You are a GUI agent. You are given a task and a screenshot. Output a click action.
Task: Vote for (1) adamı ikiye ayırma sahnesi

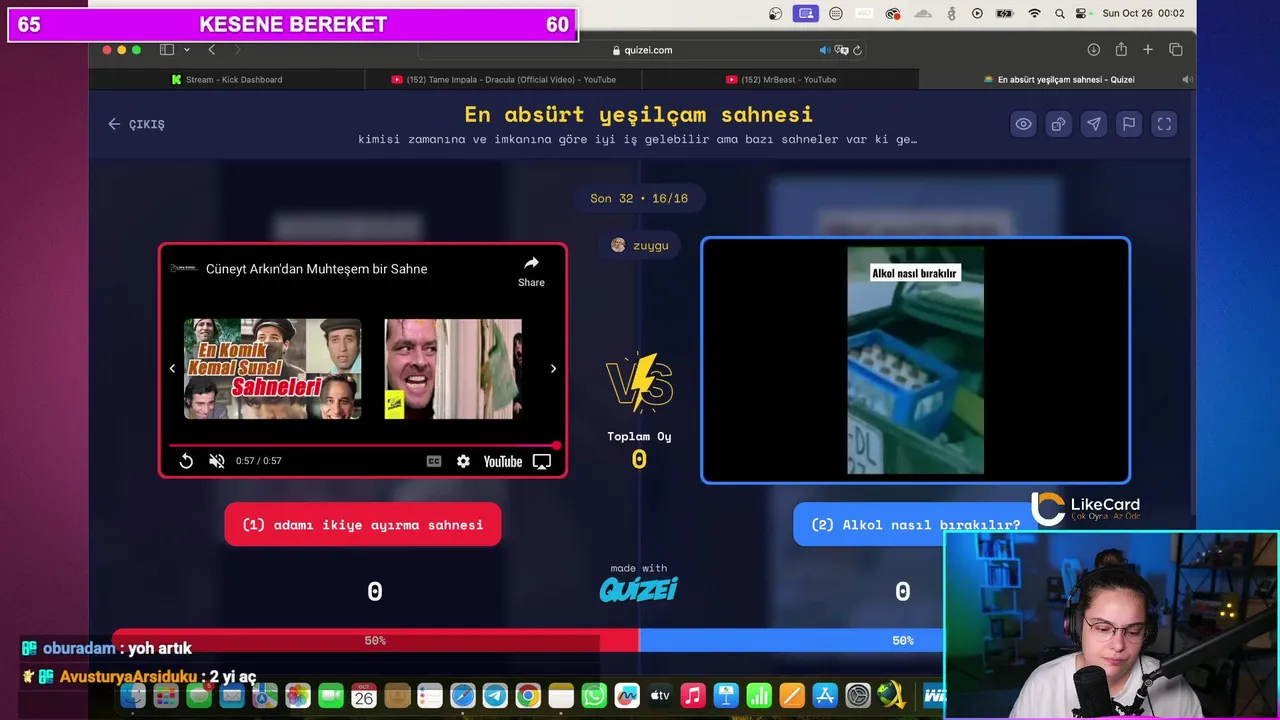coord(363,524)
